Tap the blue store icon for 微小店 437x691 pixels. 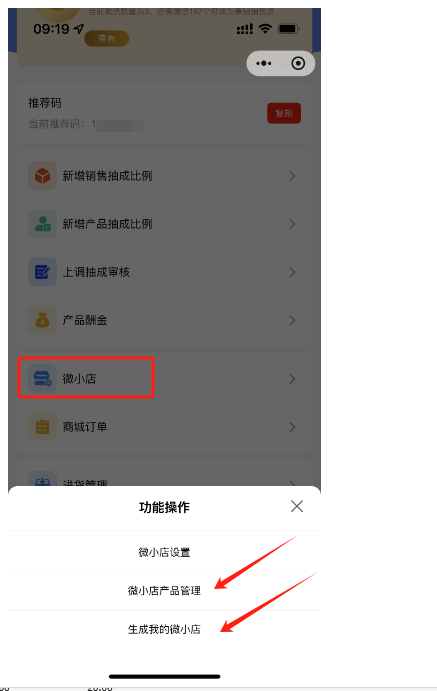click(42, 379)
